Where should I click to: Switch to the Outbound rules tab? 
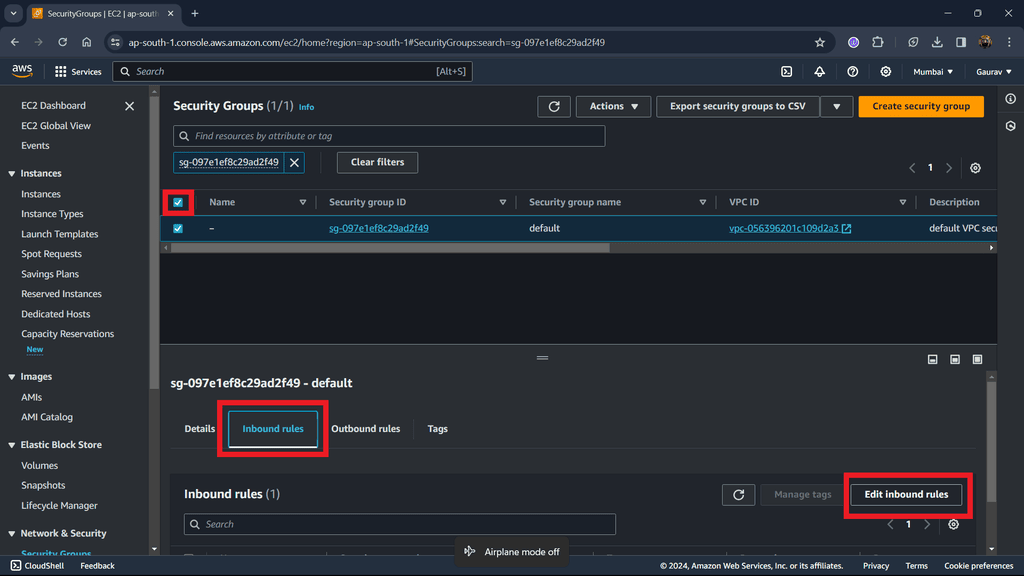(x=366, y=429)
